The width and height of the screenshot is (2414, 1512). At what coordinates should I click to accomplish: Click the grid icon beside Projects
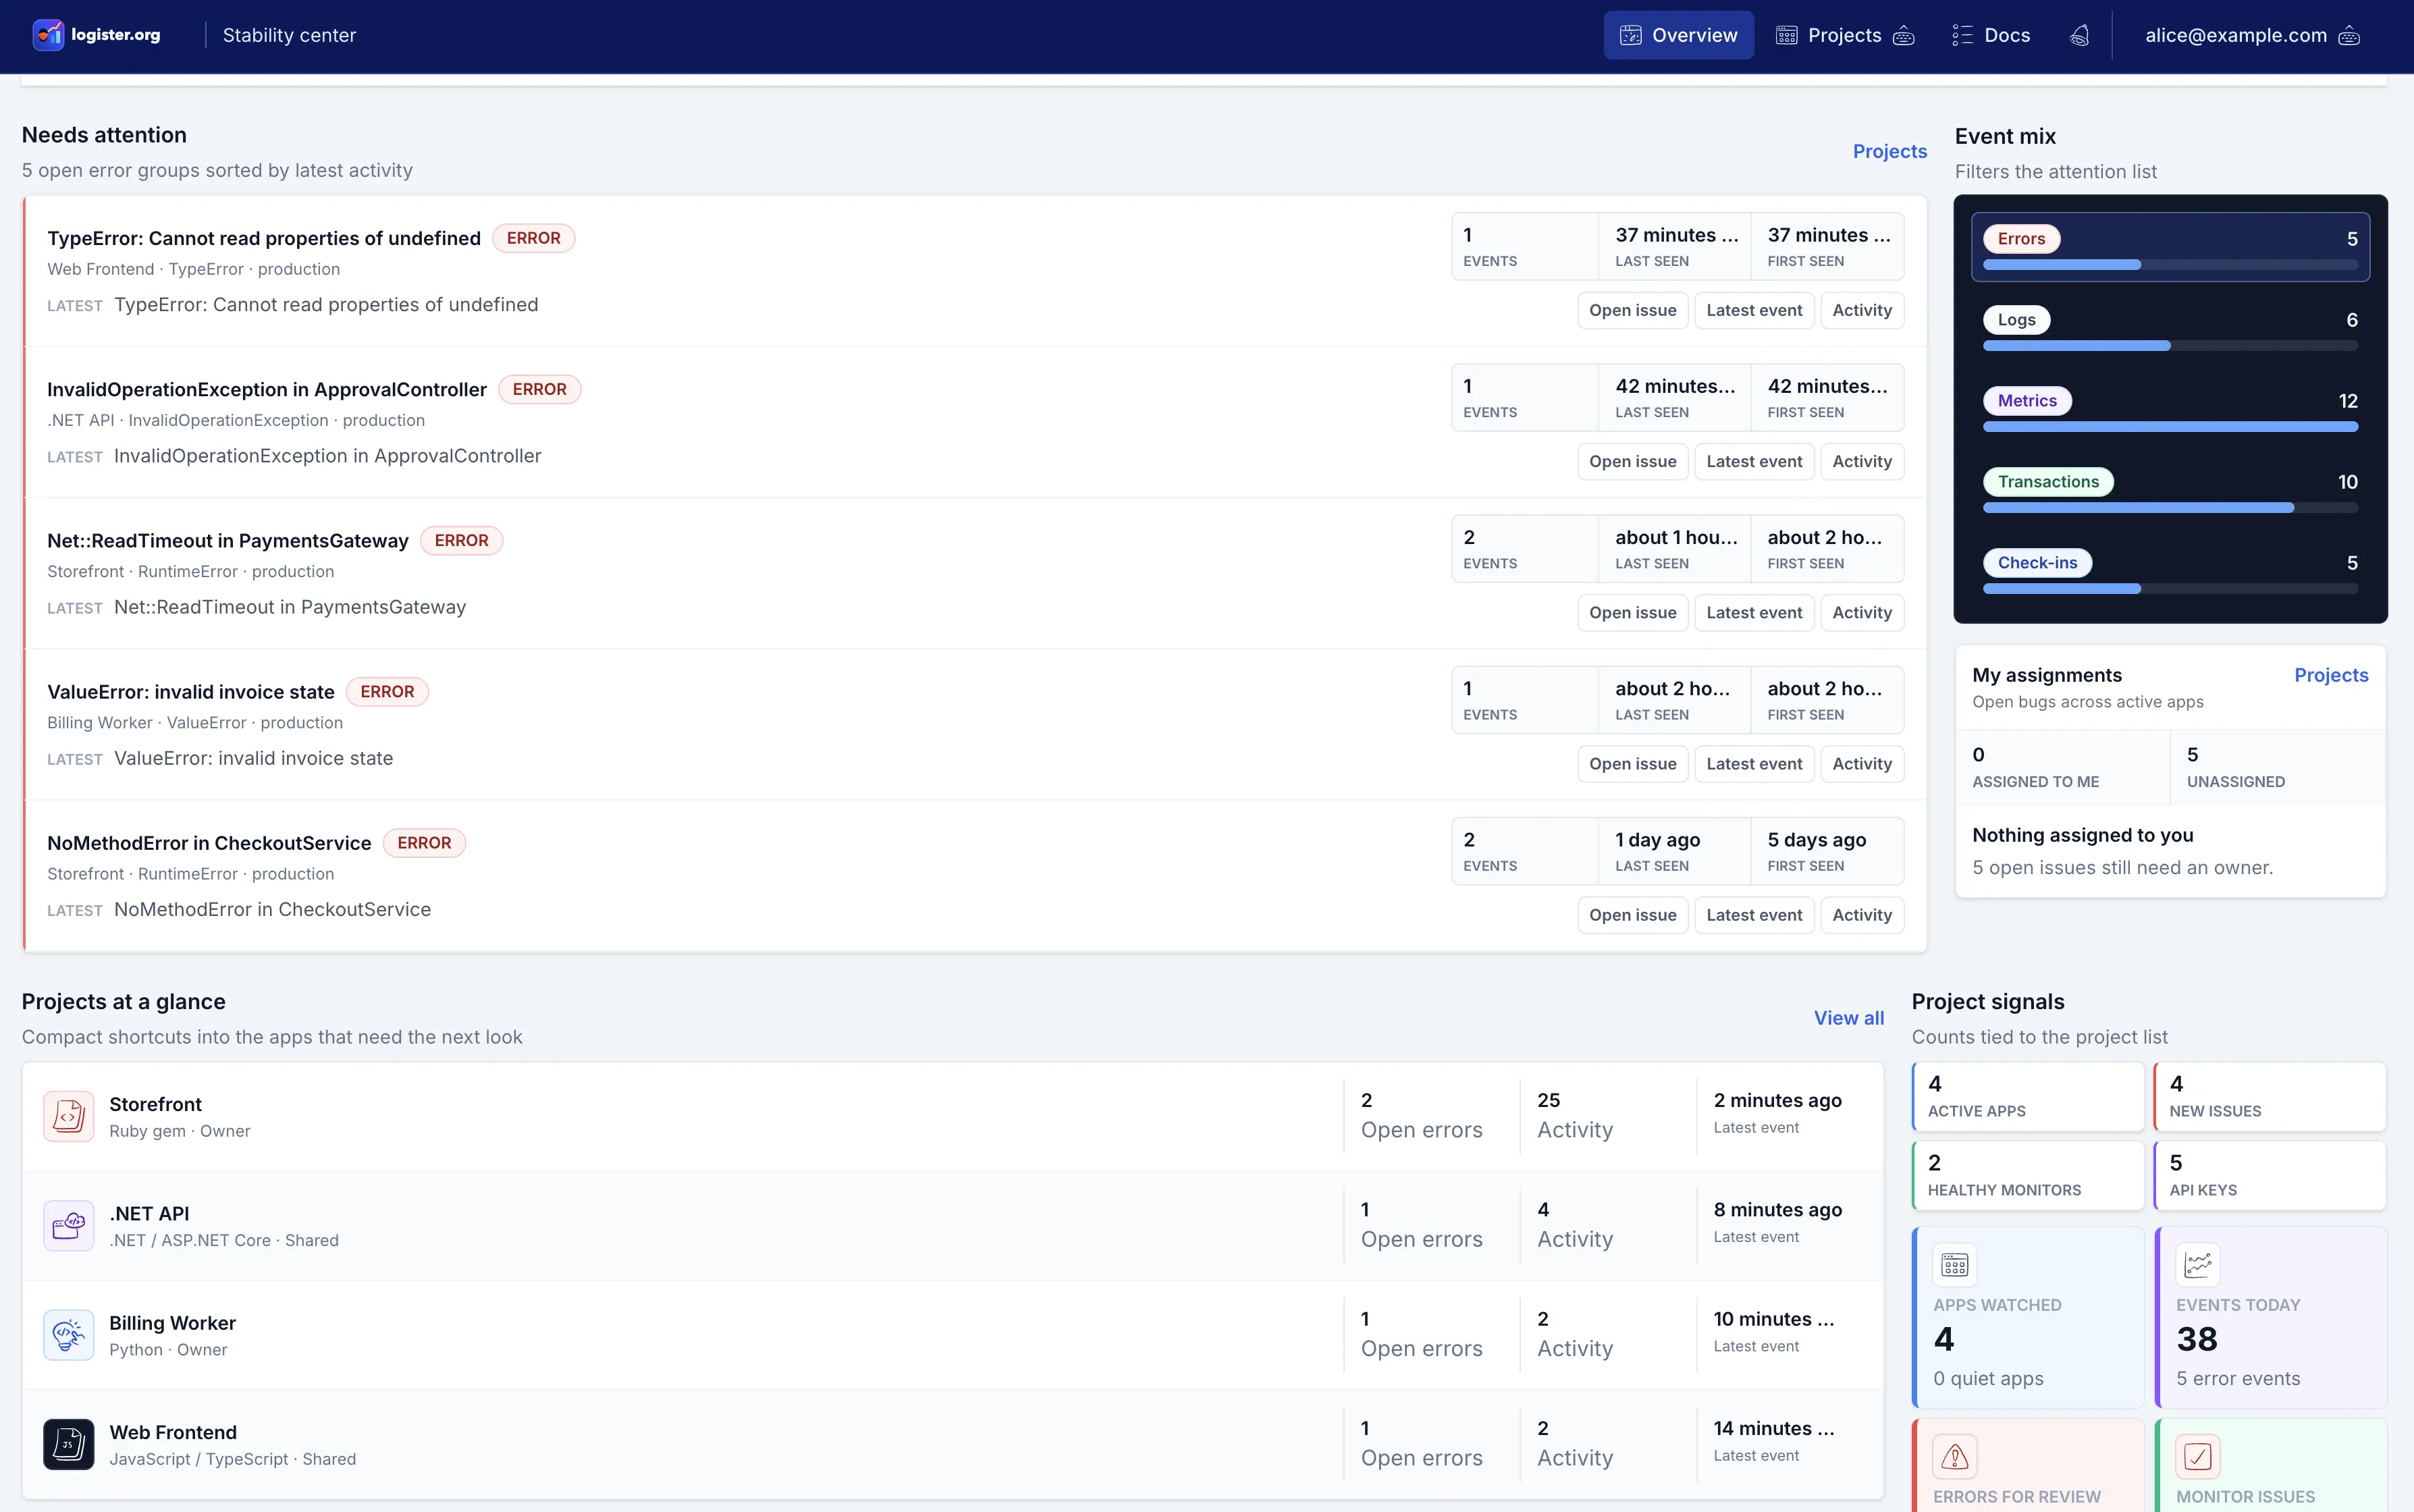point(1787,35)
